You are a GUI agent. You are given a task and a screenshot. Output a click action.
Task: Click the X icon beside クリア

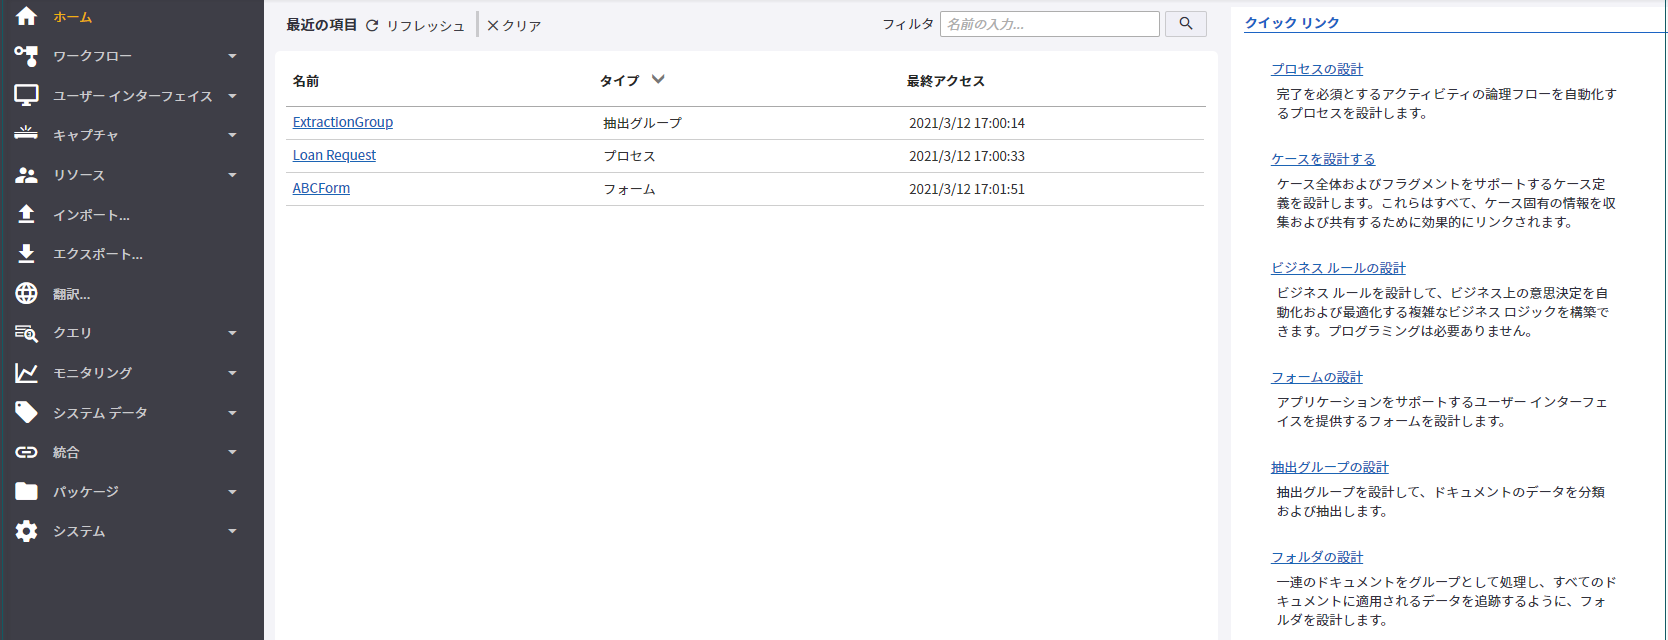pos(493,25)
